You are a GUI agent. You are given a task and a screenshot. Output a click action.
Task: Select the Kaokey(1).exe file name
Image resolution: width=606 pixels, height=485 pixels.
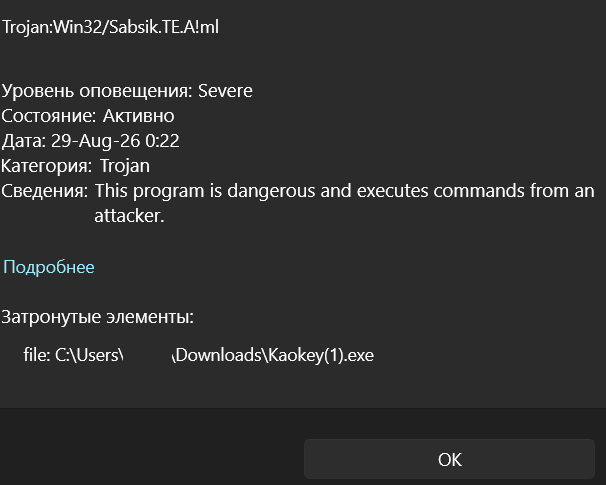(x=321, y=355)
